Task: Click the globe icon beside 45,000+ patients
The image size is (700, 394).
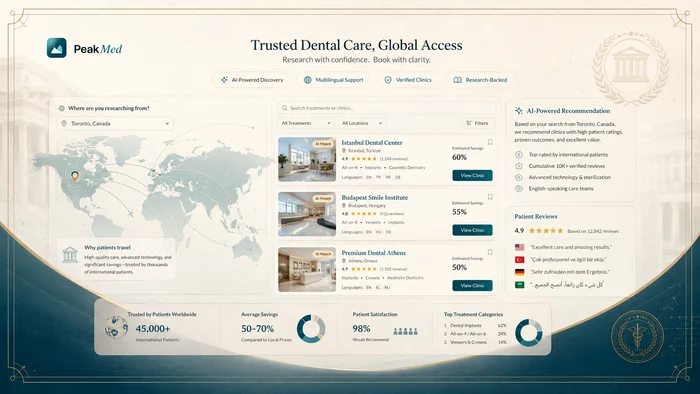Action: click(116, 328)
